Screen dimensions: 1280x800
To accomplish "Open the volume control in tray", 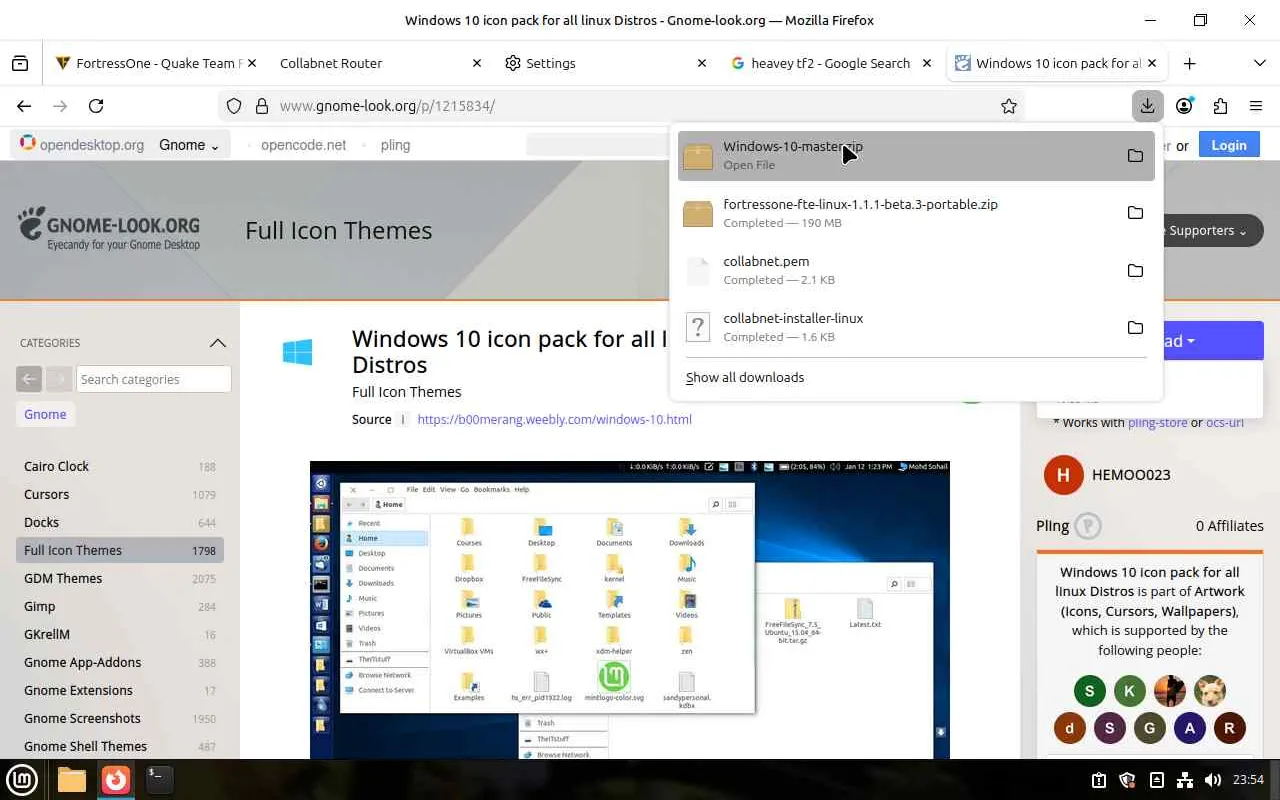I will (x=1213, y=780).
